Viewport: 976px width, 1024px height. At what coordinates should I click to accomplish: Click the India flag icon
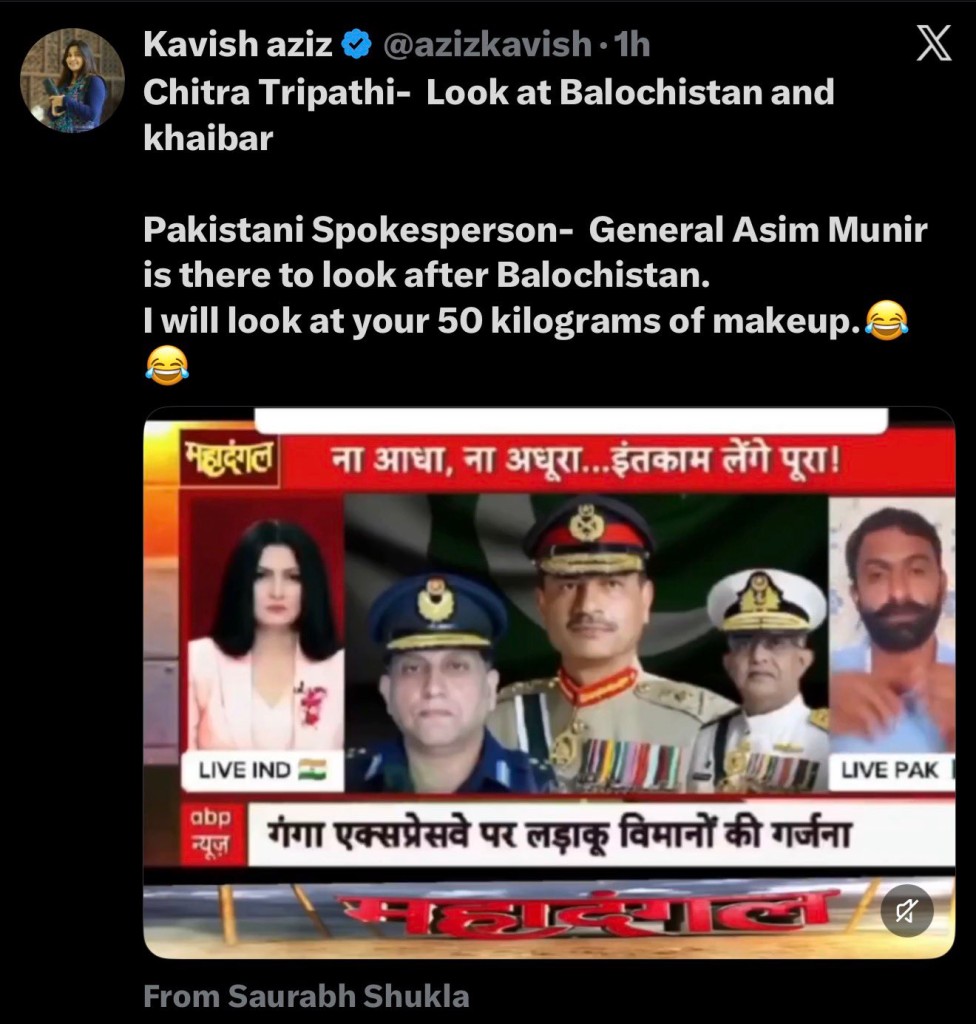(312, 770)
